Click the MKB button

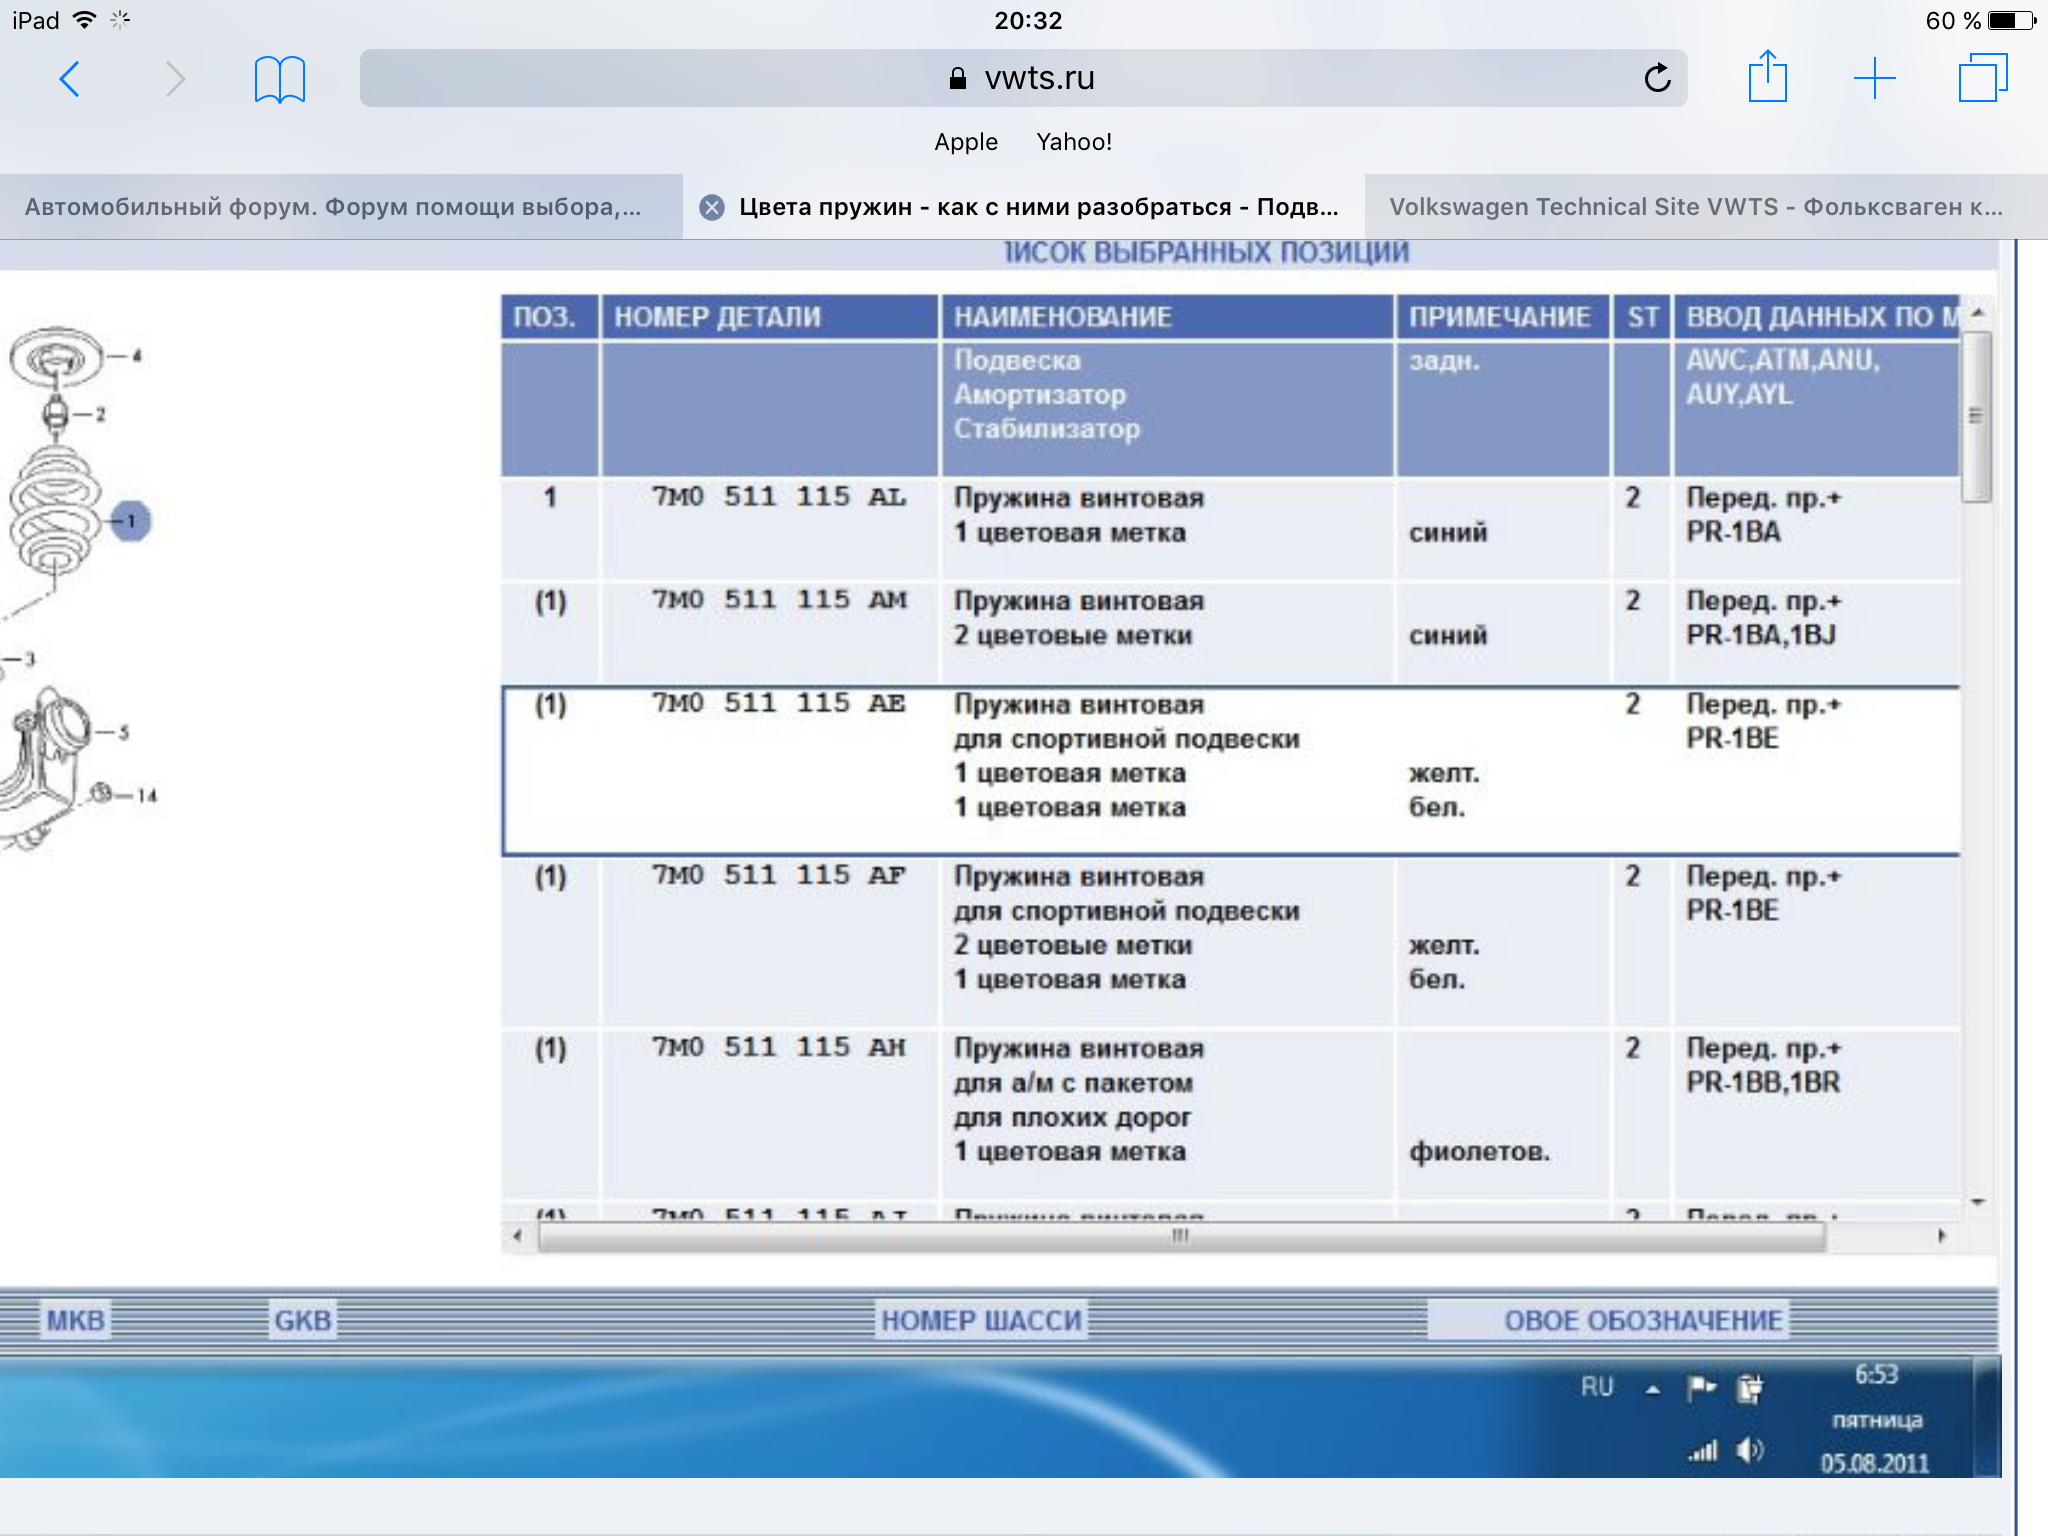tap(76, 1320)
